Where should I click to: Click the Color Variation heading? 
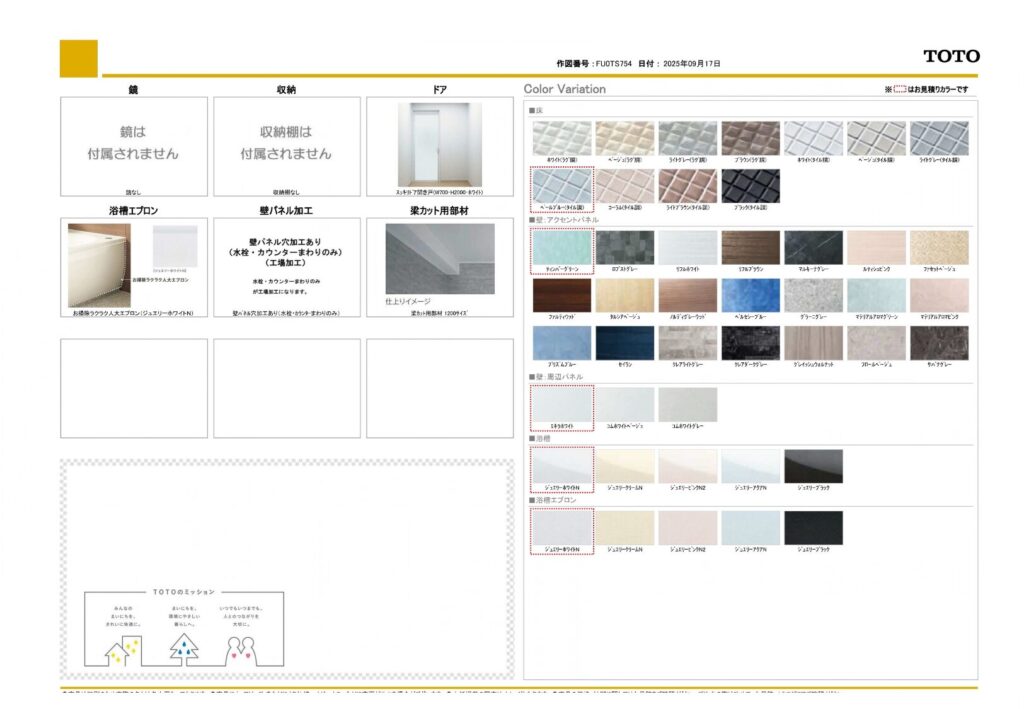(x=565, y=89)
